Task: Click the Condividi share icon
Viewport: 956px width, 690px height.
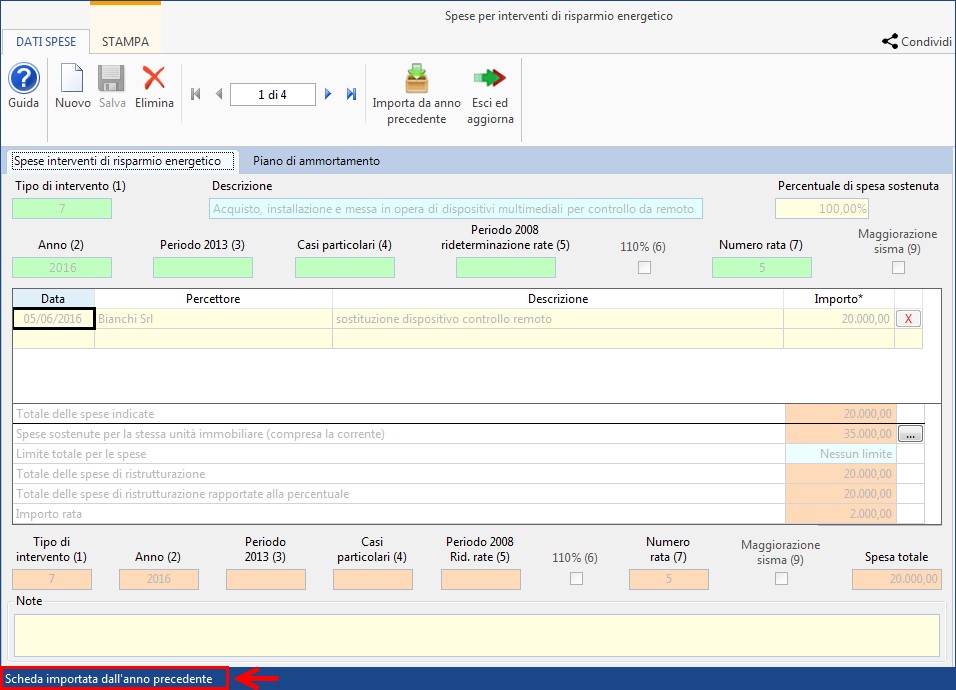Action: click(890, 41)
